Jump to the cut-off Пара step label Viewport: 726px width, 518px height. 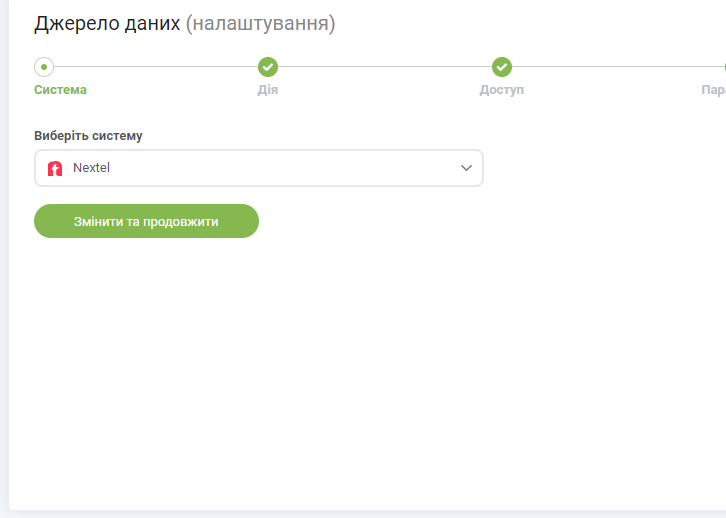[x=713, y=90]
